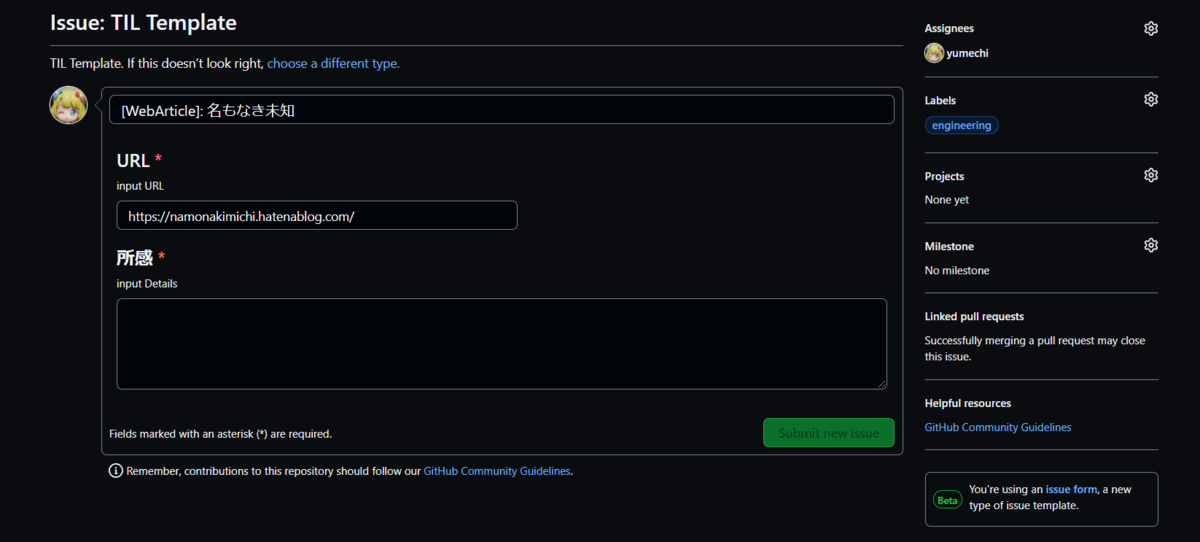1200x542 pixels.
Task: Open the issue form link
Action: click(1071, 490)
